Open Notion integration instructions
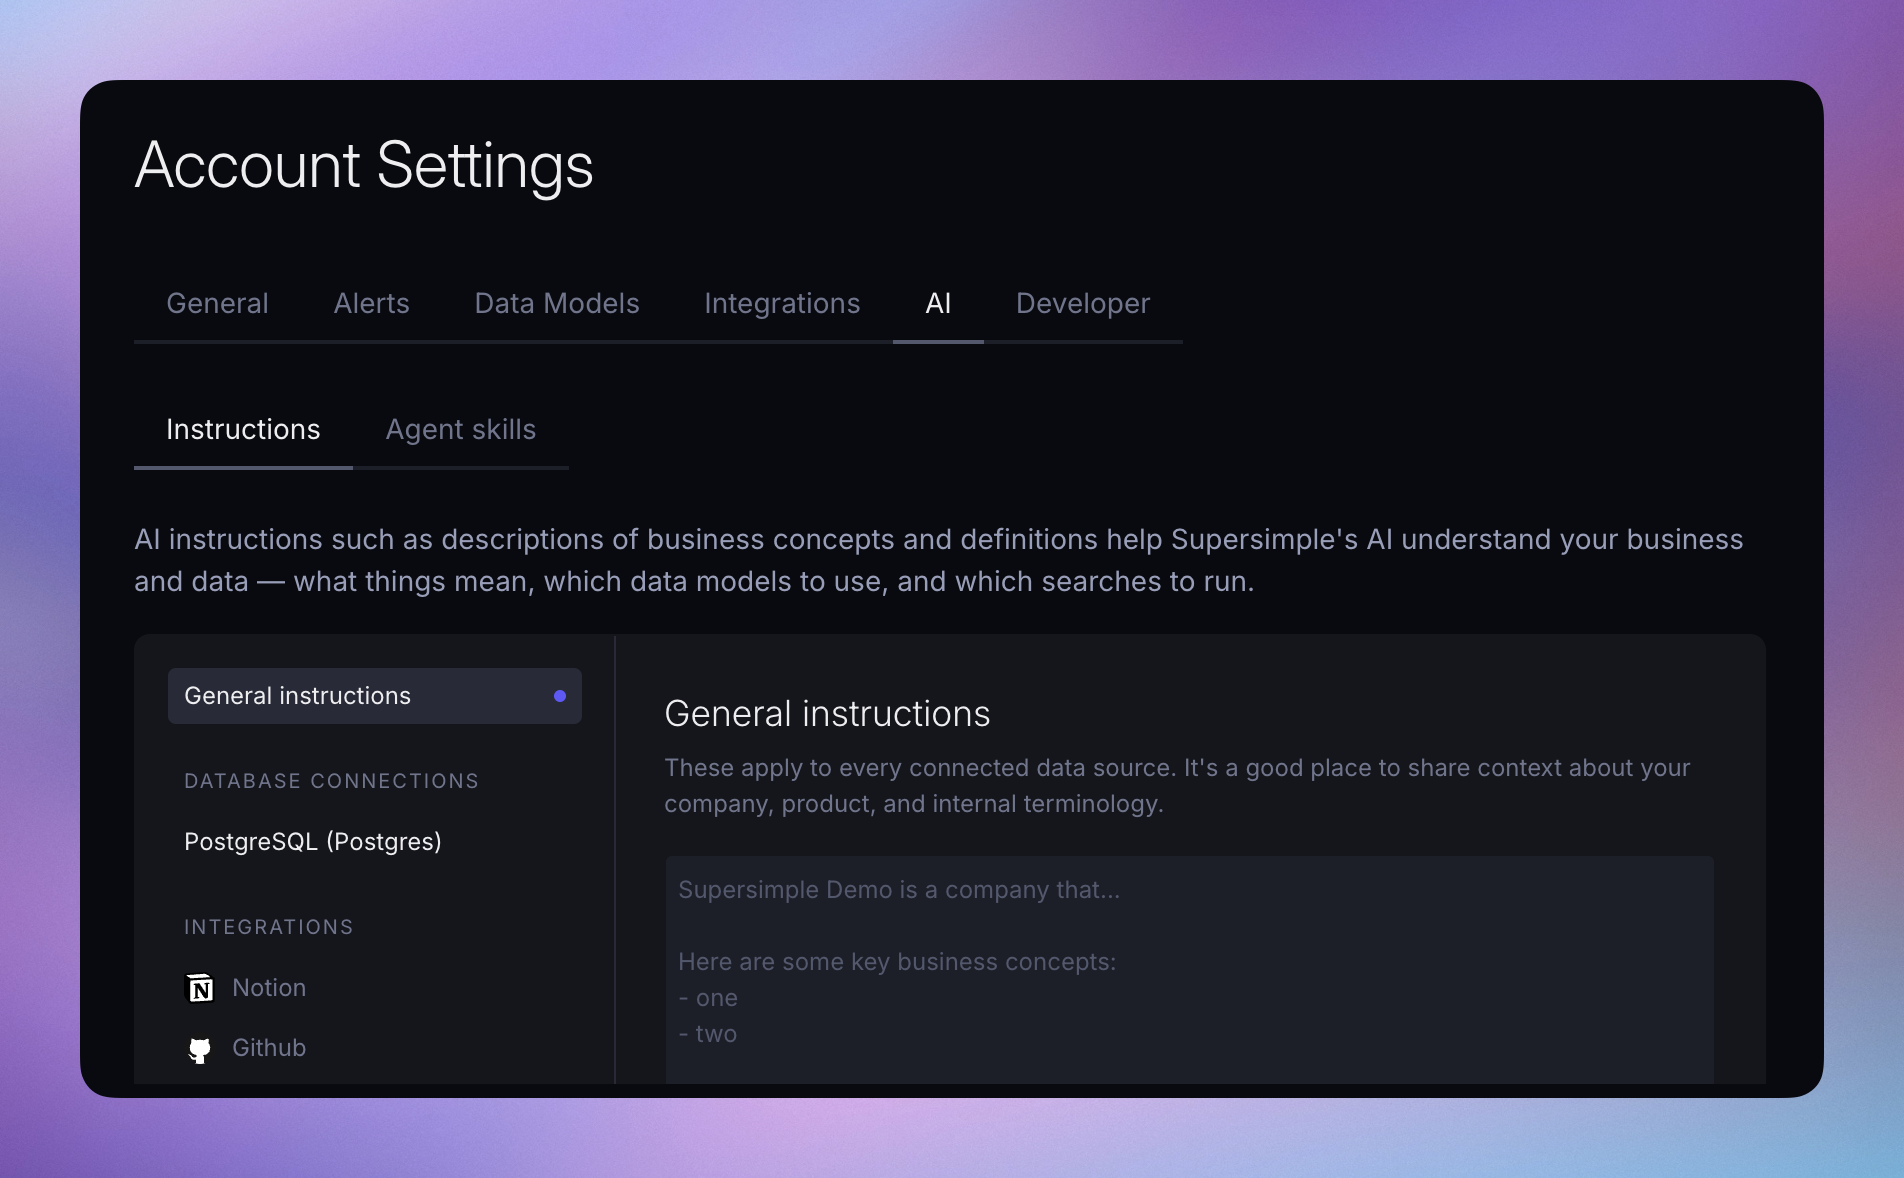Image resolution: width=1904 pixels, height=1178 pixels. [269, 988]
